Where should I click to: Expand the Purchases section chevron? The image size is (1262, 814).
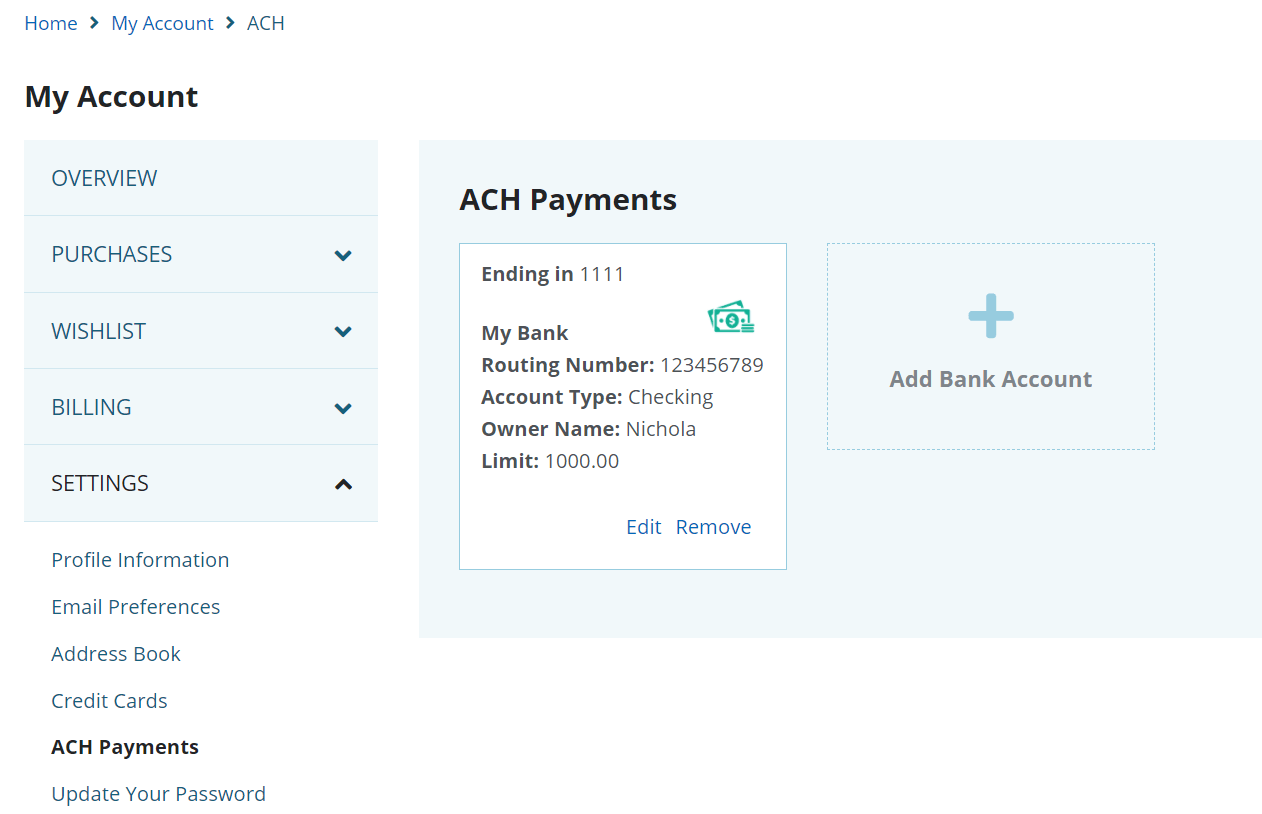[343, 255]
